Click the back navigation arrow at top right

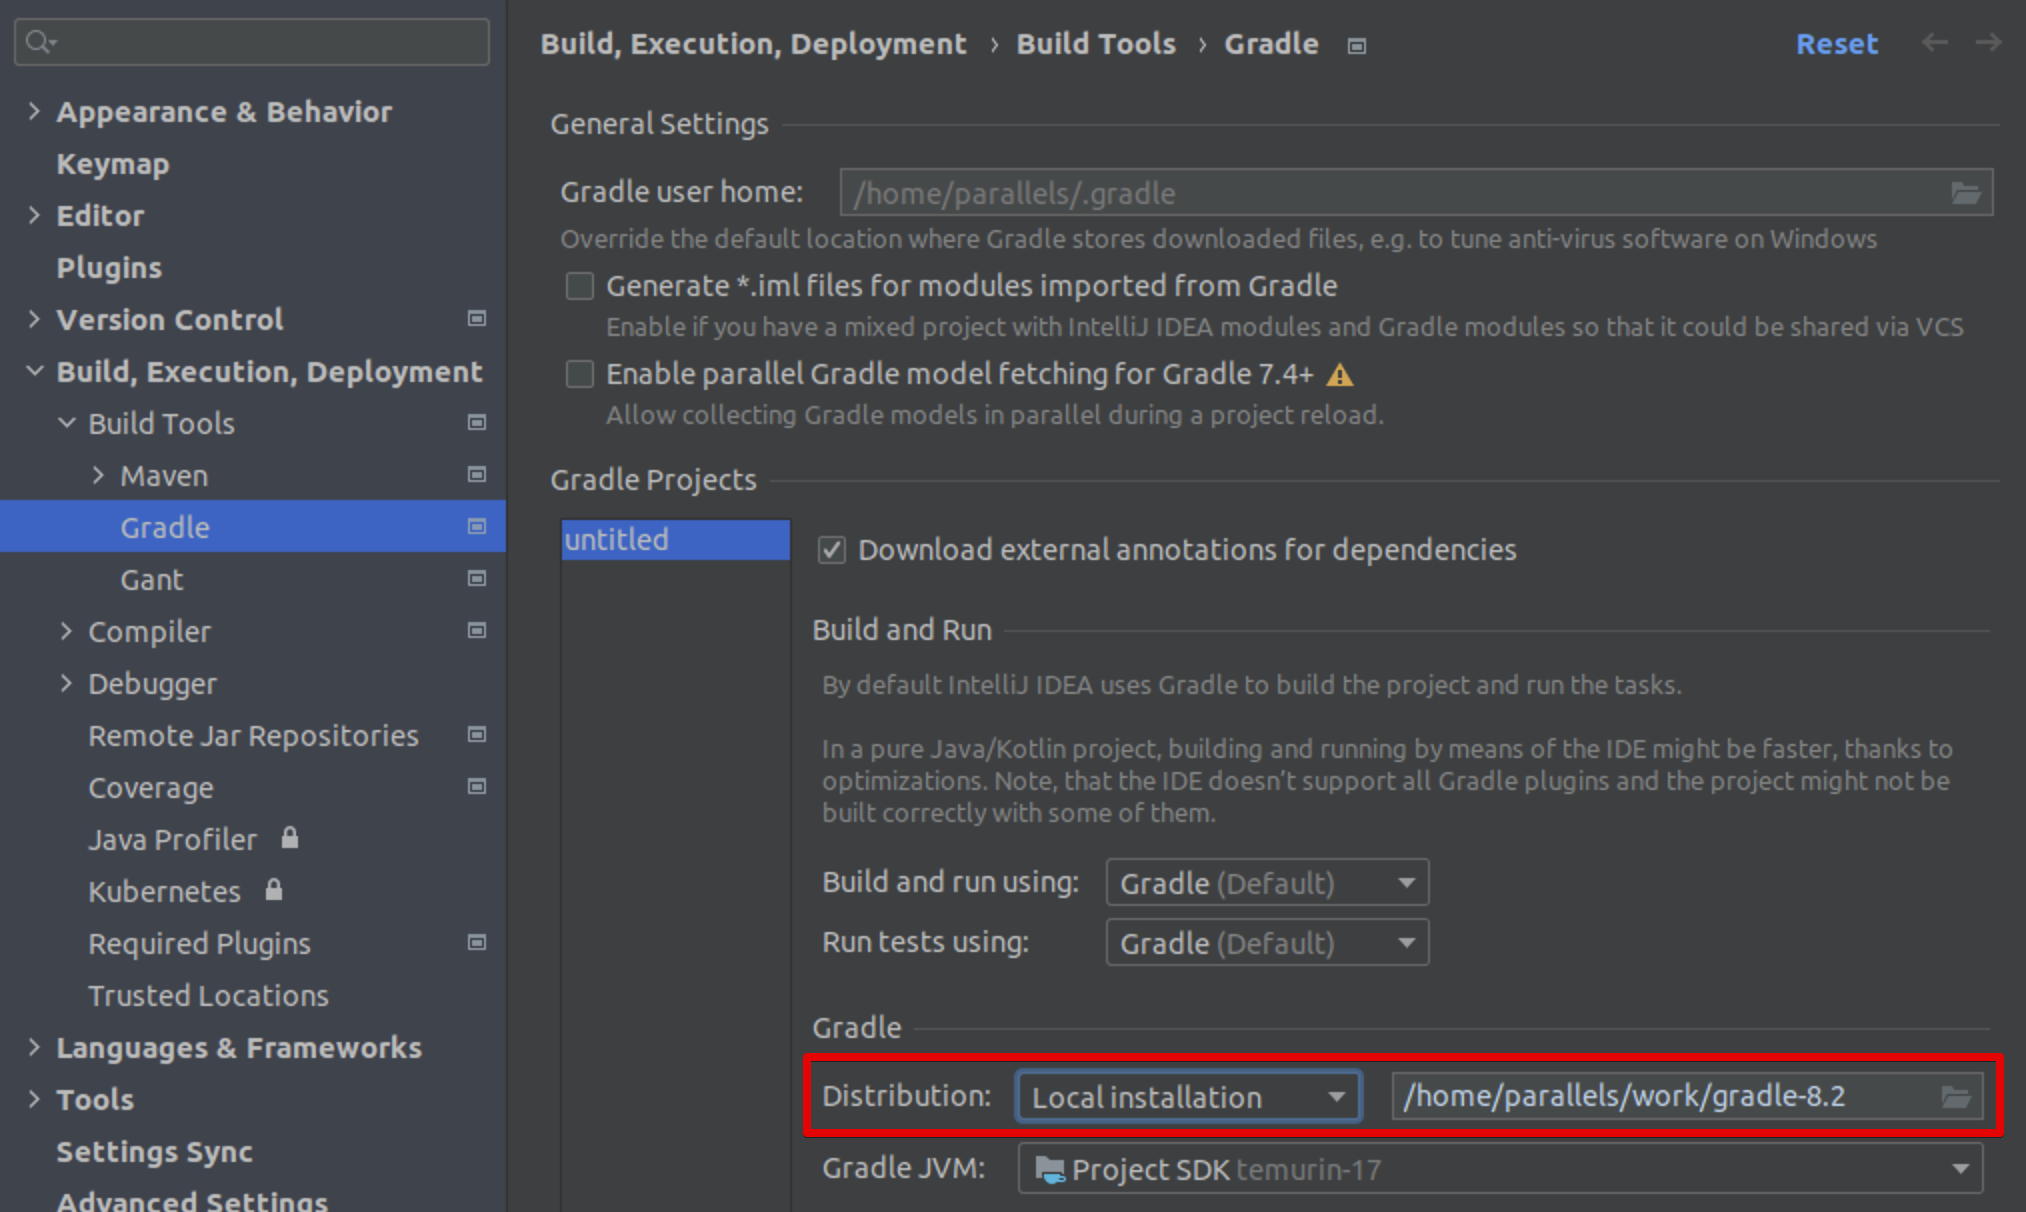tap(1936, 43)
